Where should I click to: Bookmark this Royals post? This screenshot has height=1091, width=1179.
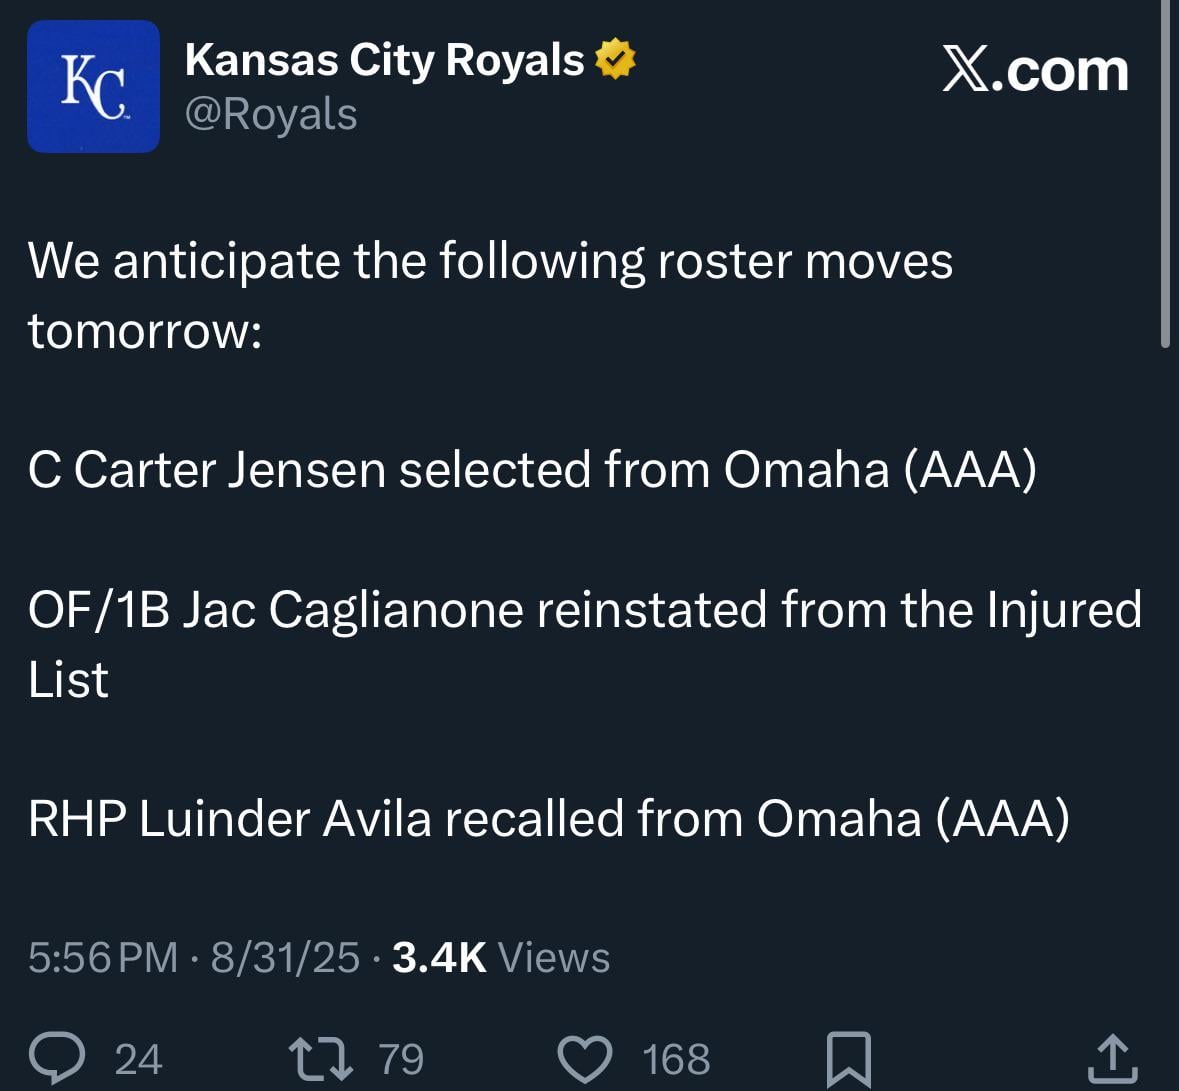coord(848,1059)
